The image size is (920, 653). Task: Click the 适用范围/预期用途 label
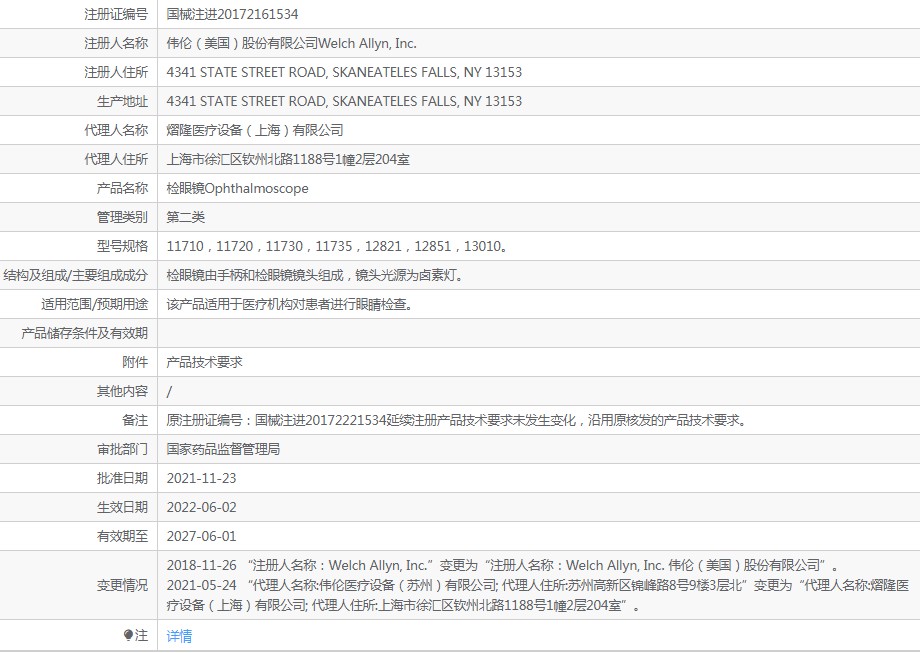[x=94, y=304]
